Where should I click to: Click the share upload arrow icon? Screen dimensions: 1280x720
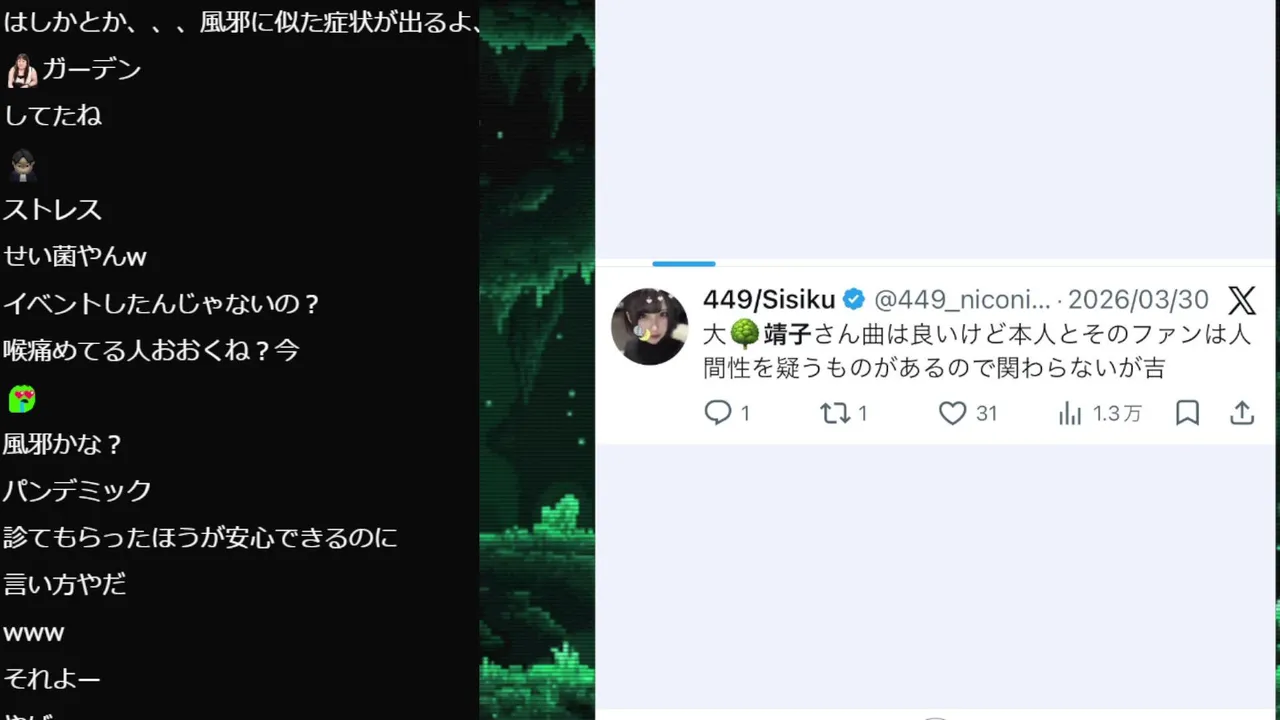[1242, 412]
